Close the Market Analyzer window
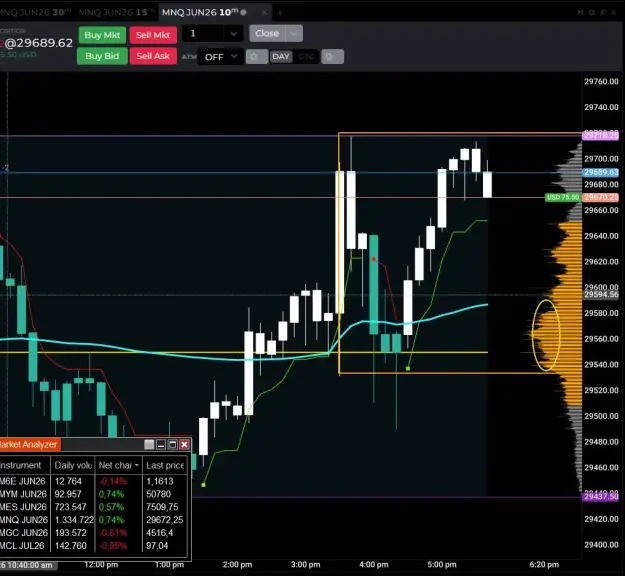 pos(184,444)
